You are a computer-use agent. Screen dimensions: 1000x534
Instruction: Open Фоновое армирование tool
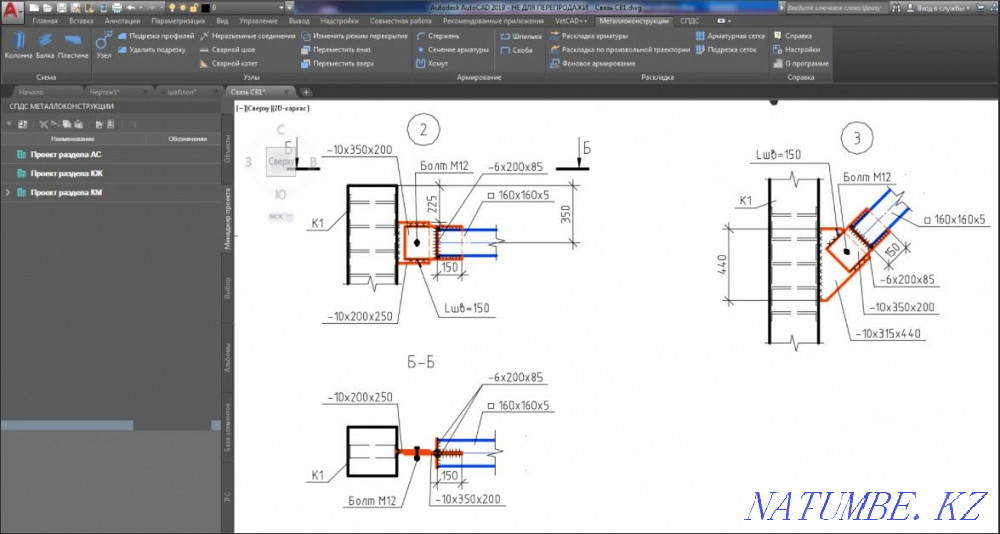click(x=598, y=63)
